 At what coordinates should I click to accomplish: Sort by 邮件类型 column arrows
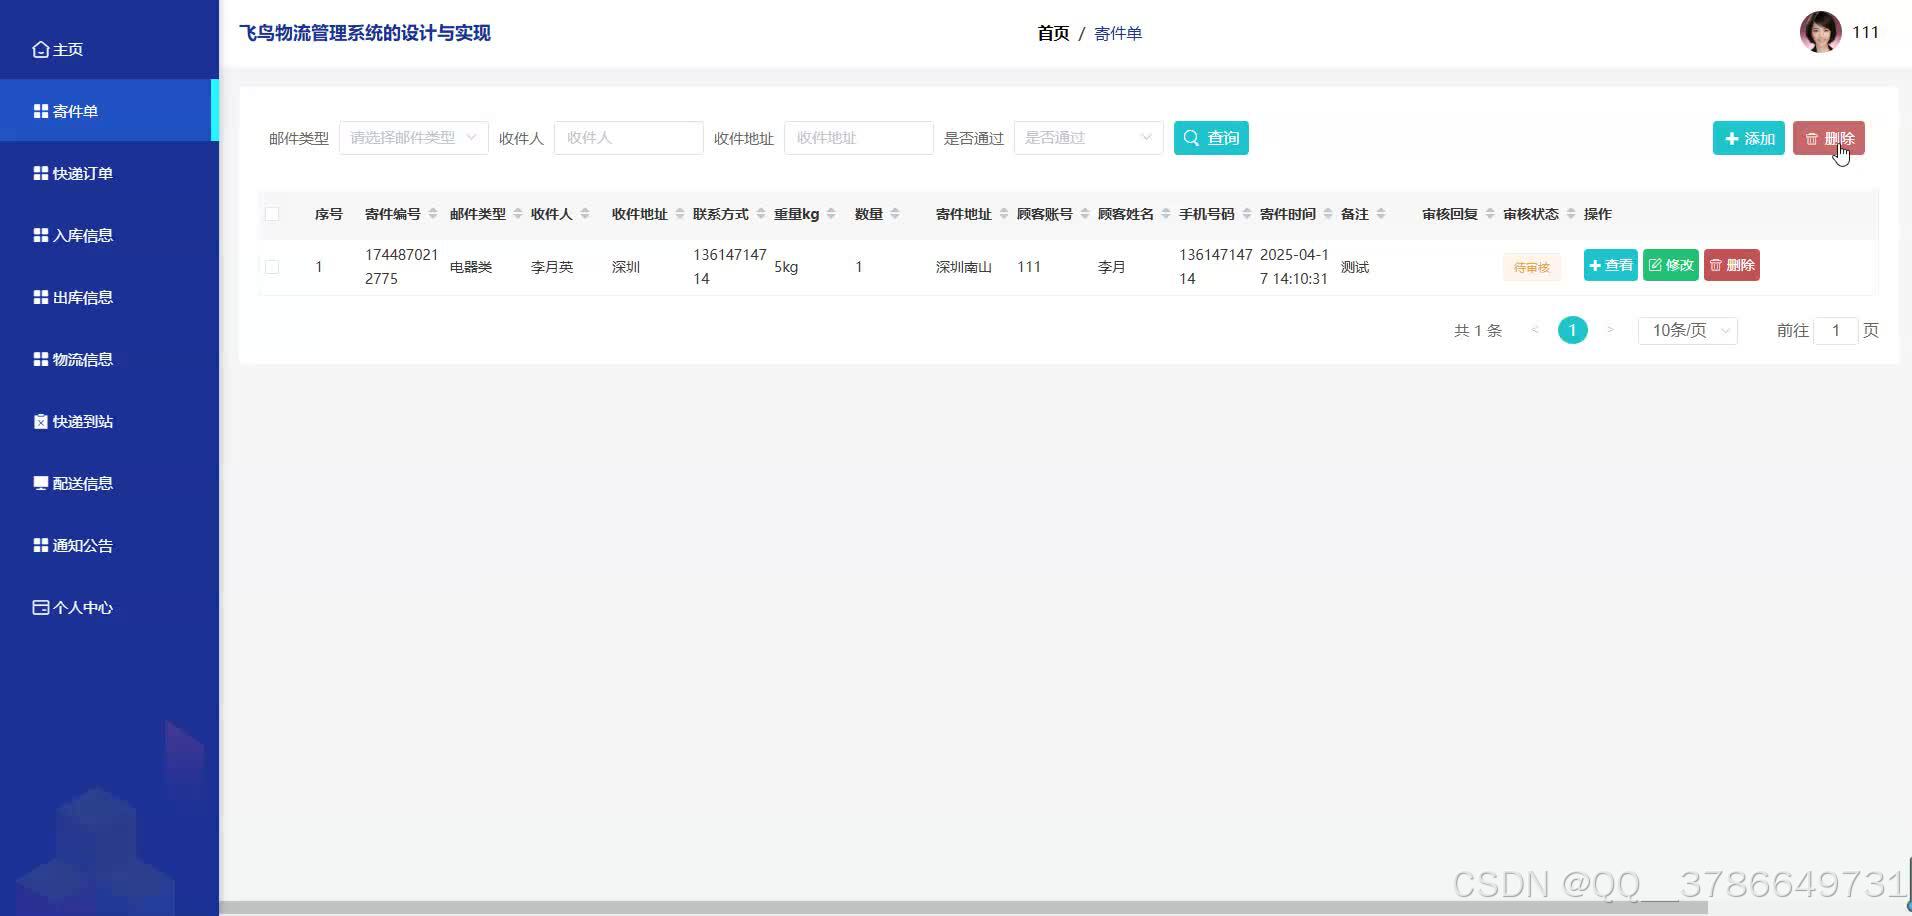click(518, 214)
